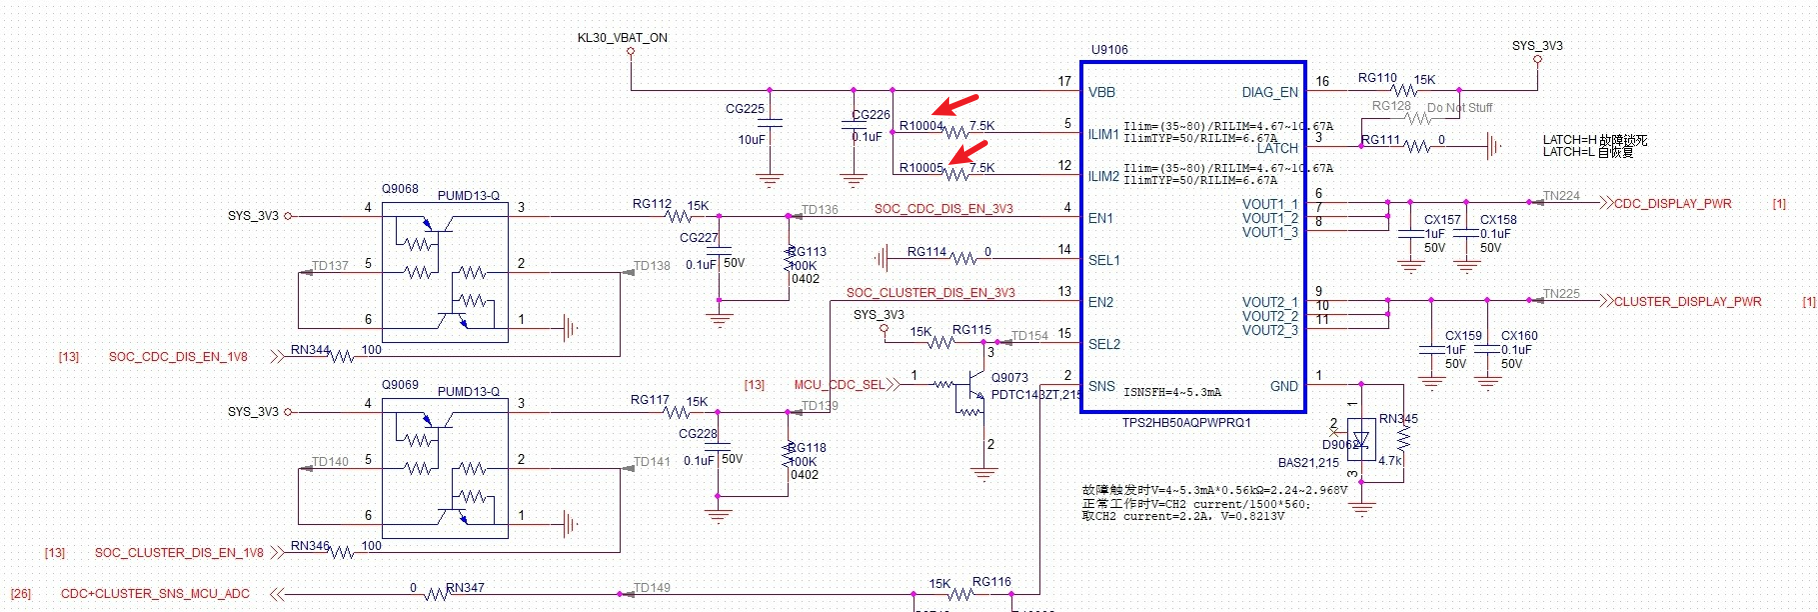Select the Q9068 reference designator
1818x612 pixels.
coord(400,189)
